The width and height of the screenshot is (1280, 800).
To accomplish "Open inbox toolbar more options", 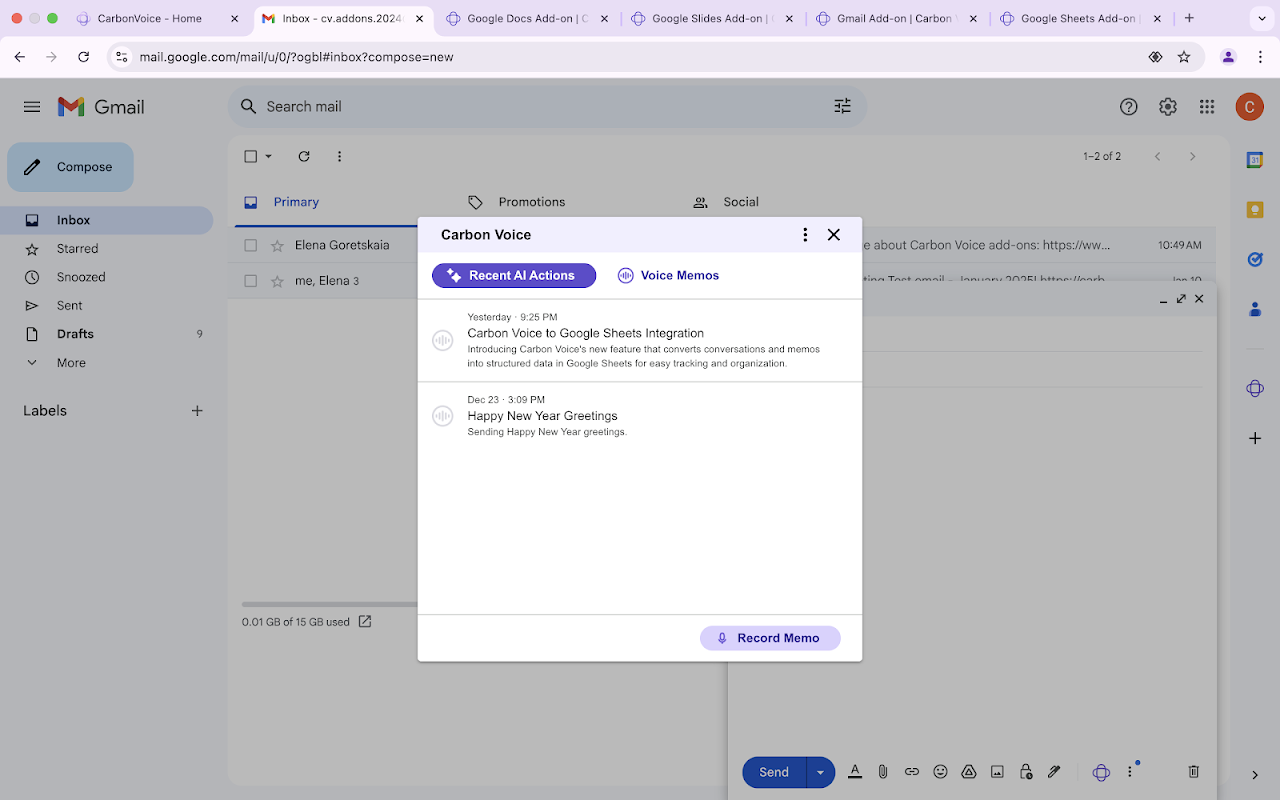I will point(340,157).
